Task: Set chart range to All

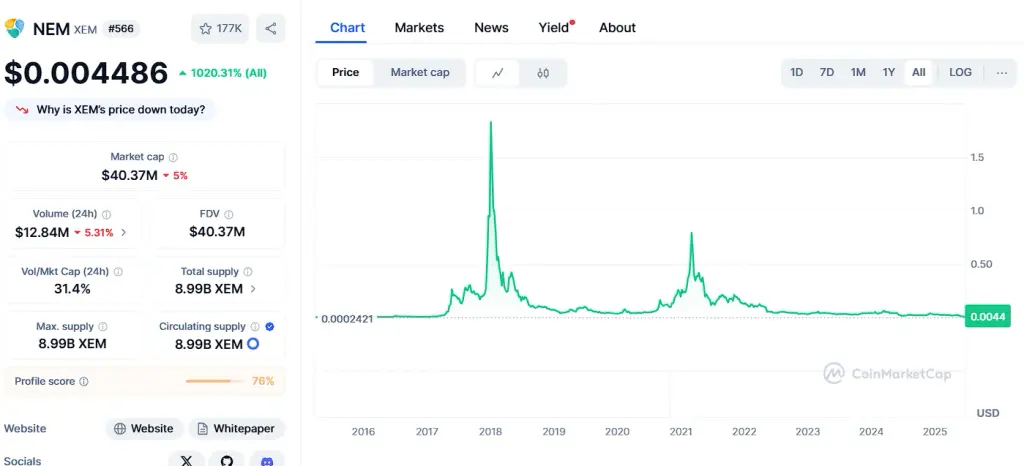Action: point(919,72)
